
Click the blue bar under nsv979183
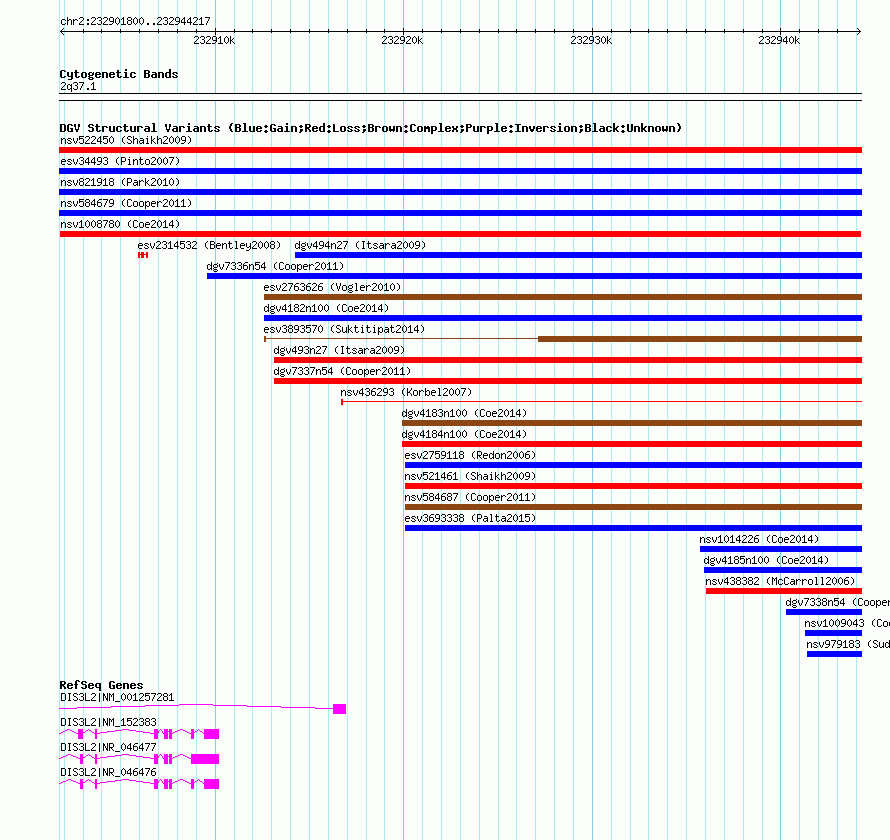[834, 654]
